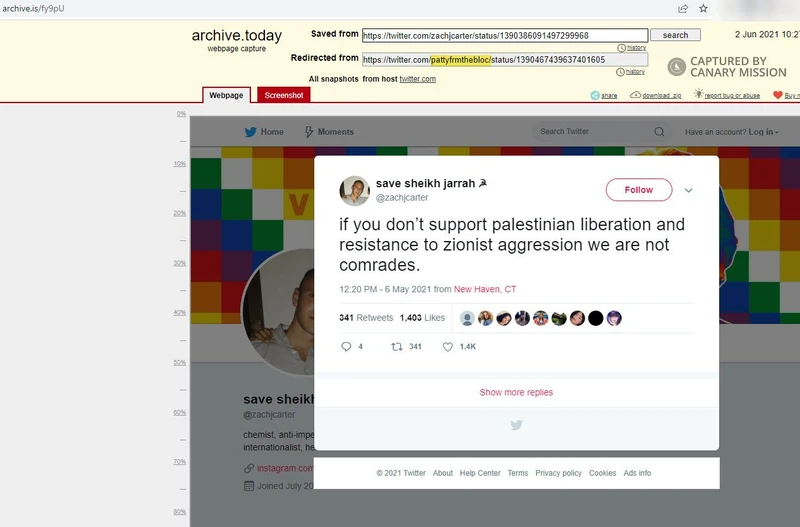Open the Cookies footer link

[x=602, y=473]
